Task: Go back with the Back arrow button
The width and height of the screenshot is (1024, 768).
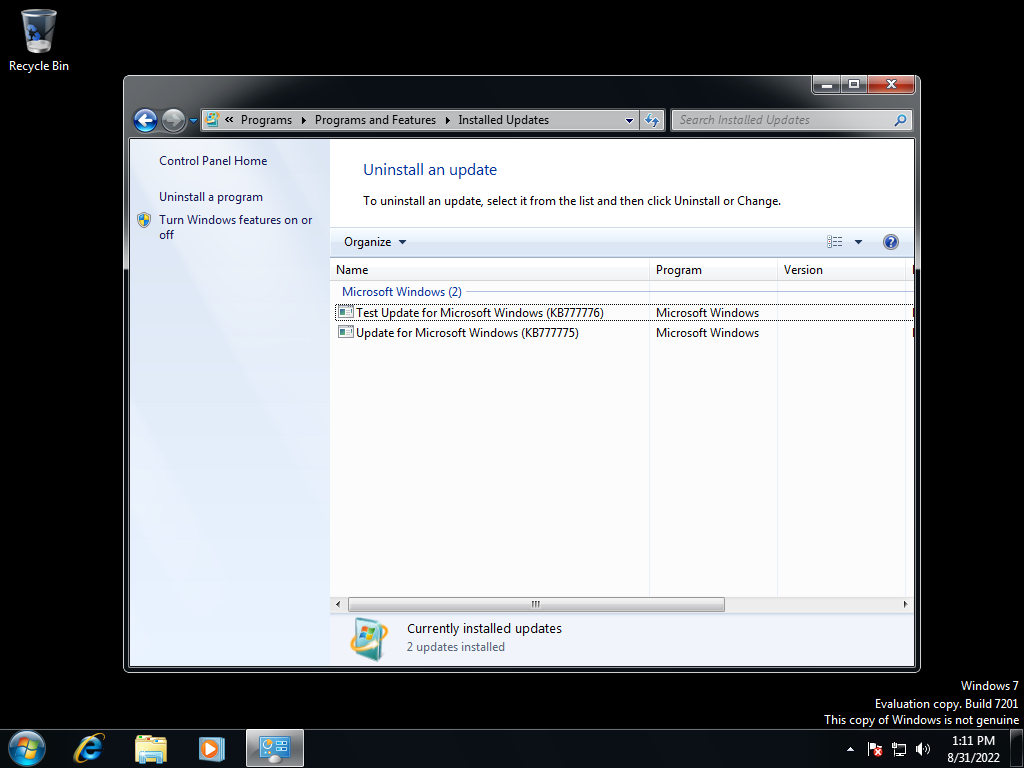Action: [146, 120]
